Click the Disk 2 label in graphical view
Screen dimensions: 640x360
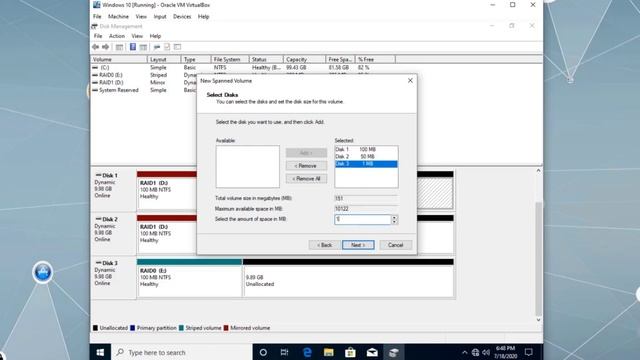point(110,219)
